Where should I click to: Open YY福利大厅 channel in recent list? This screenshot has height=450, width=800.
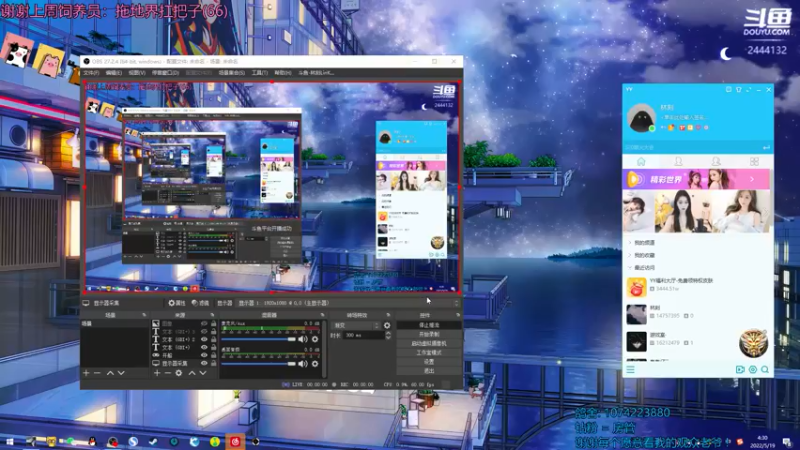pyautogui.click(x=697, y=288)
